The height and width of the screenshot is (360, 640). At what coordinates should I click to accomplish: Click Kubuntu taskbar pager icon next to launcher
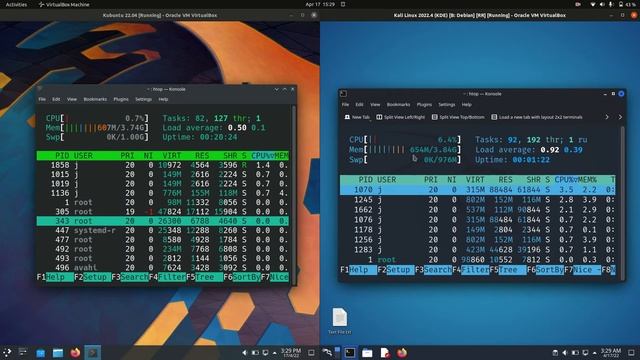point(23,352)
